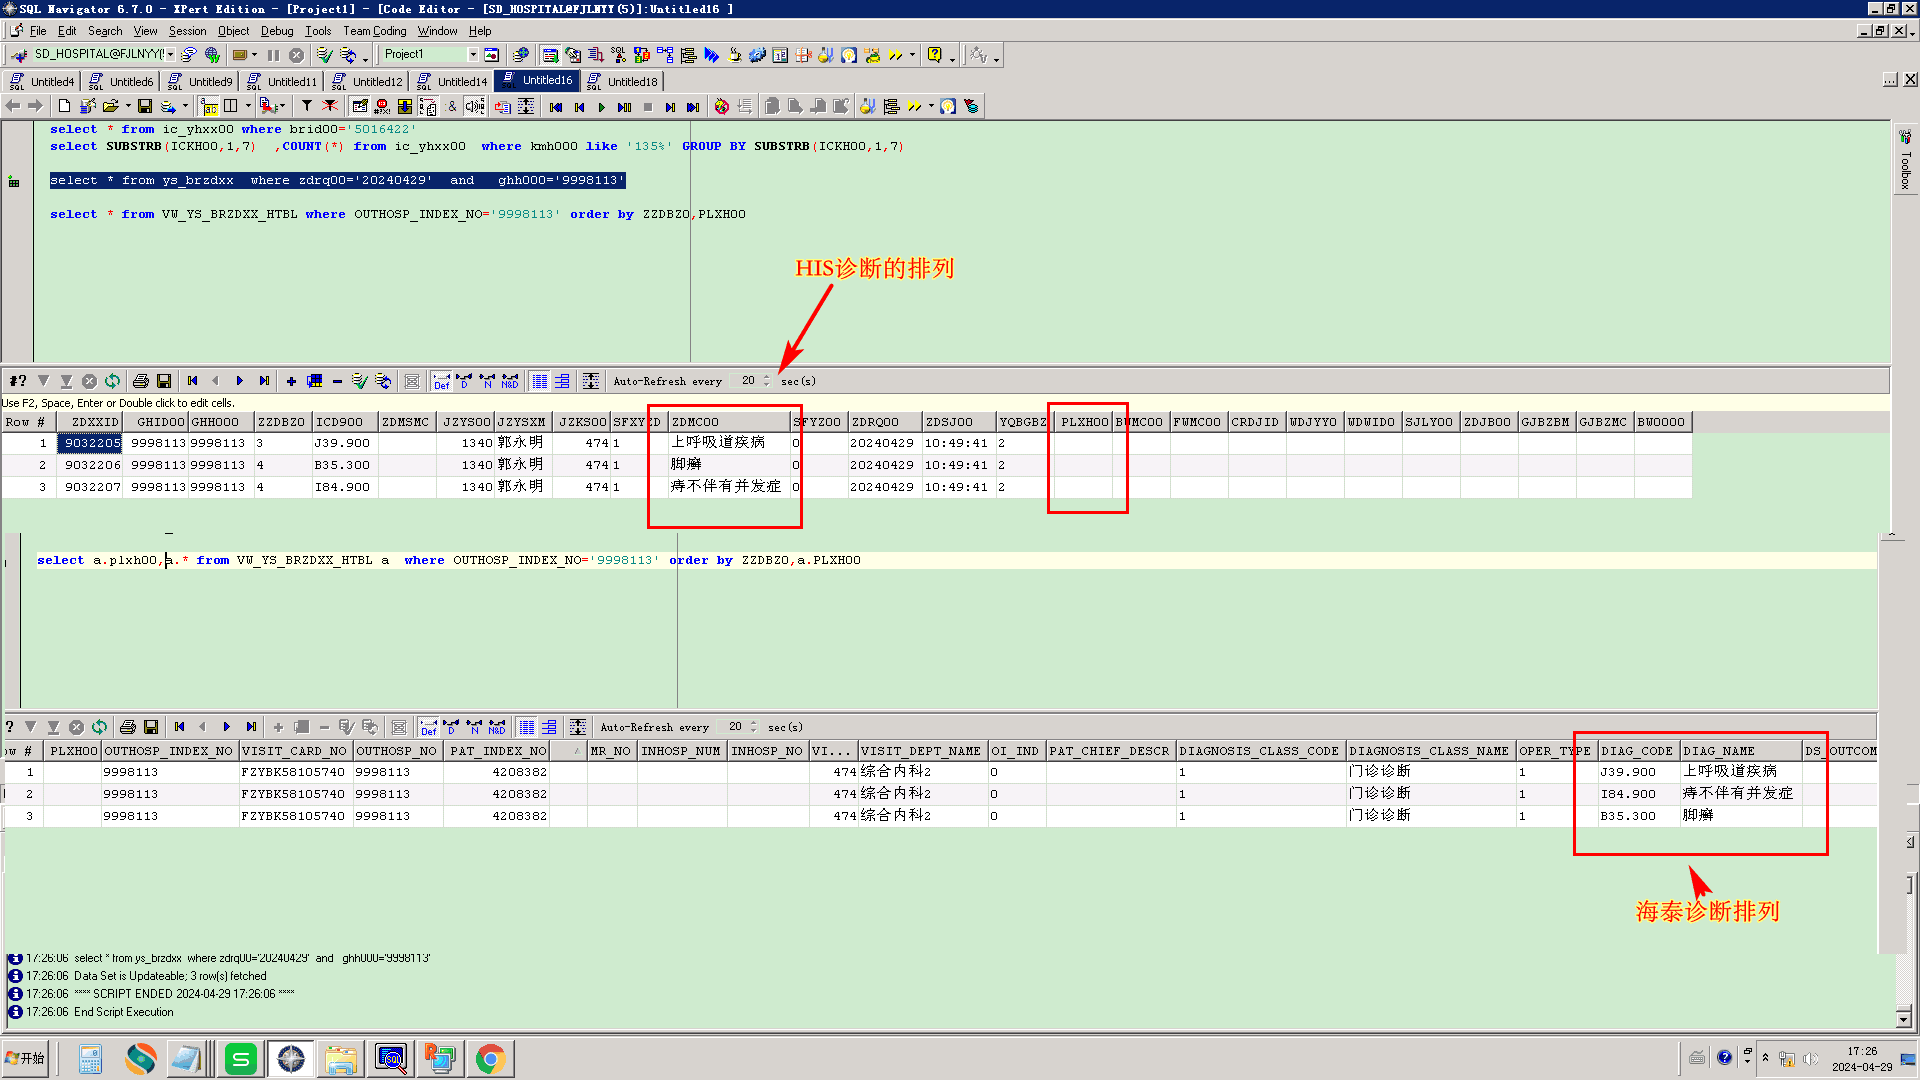
Task: Increase the upper Auto-Refresh seconds spinner
Action: 767,377
